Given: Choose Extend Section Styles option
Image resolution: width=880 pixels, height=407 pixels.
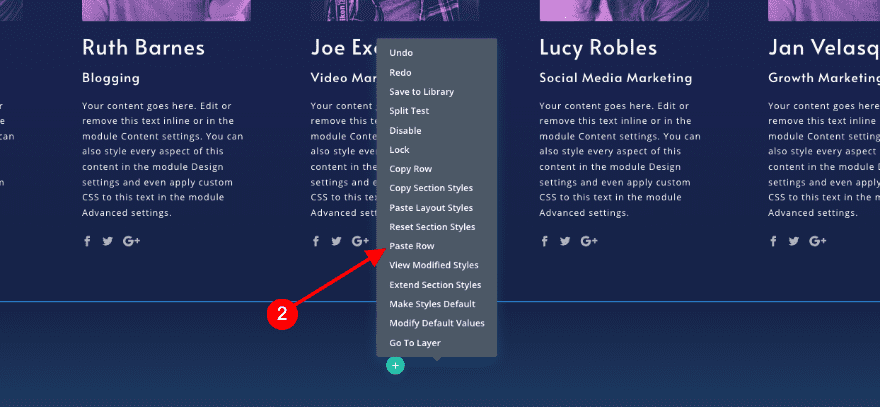Looking at the screenshot, I should 437,285.
